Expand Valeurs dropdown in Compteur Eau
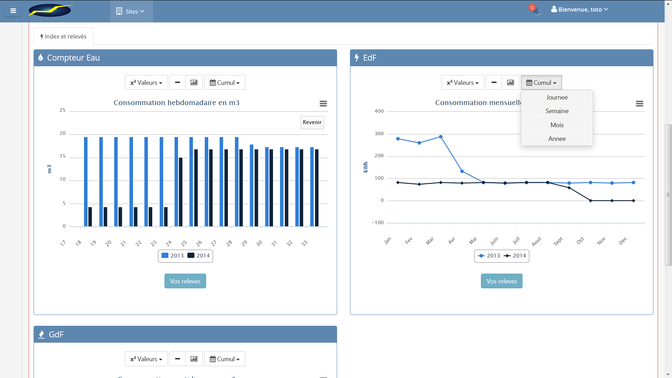 [x=146, y=83]
